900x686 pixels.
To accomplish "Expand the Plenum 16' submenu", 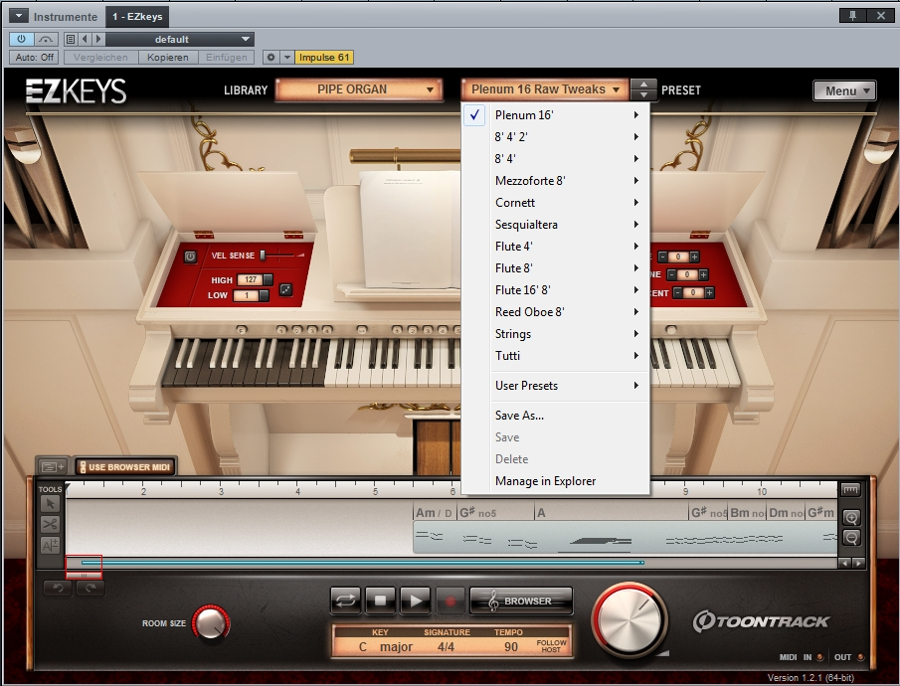I will tap(556, 115).
